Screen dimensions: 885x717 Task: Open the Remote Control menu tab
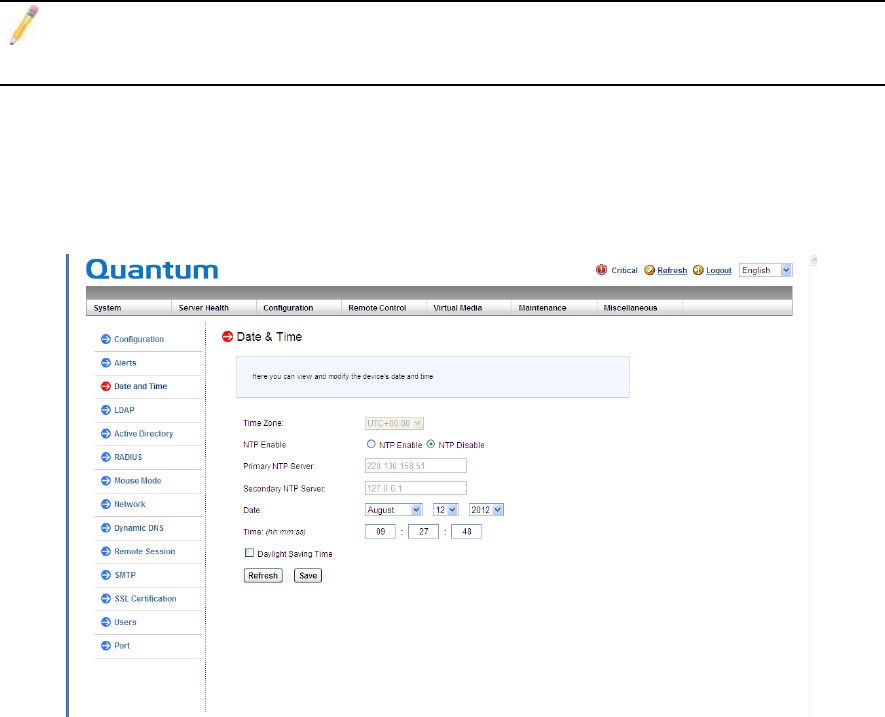384,308
